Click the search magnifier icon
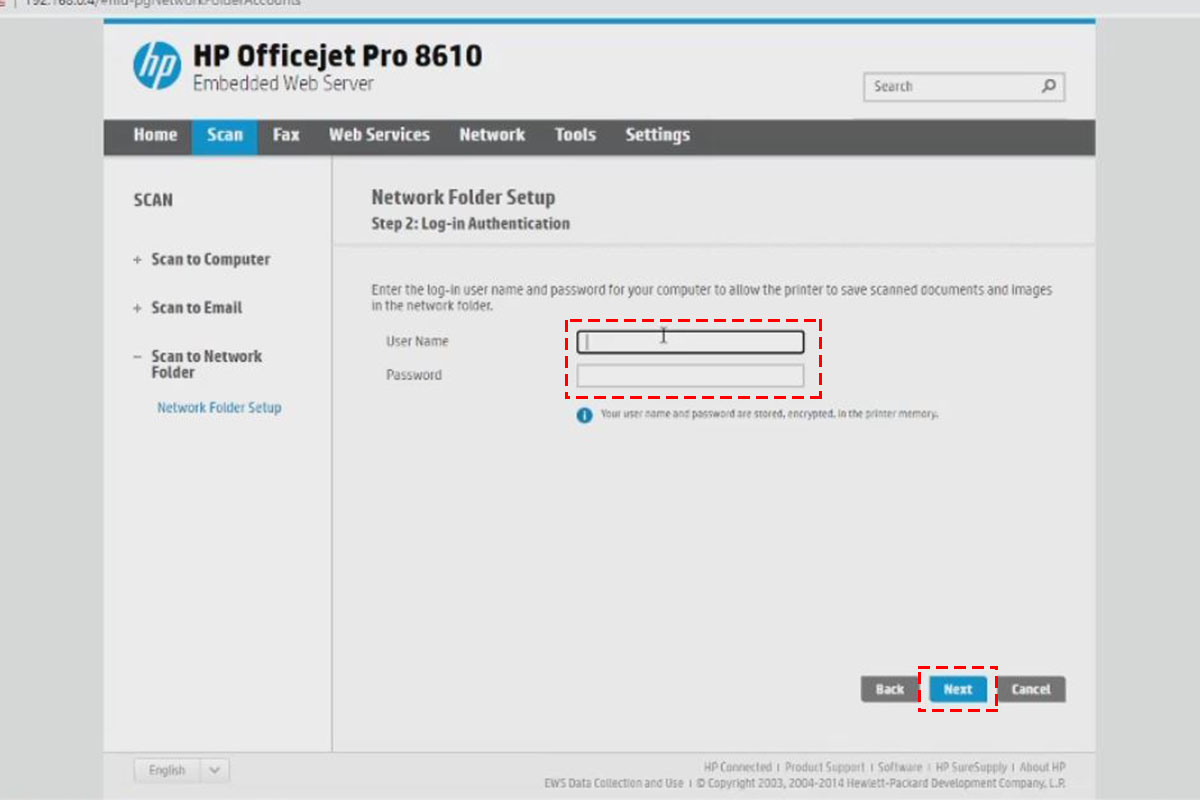This screenshot has height=800, width=1200. tap(1049, 86)
